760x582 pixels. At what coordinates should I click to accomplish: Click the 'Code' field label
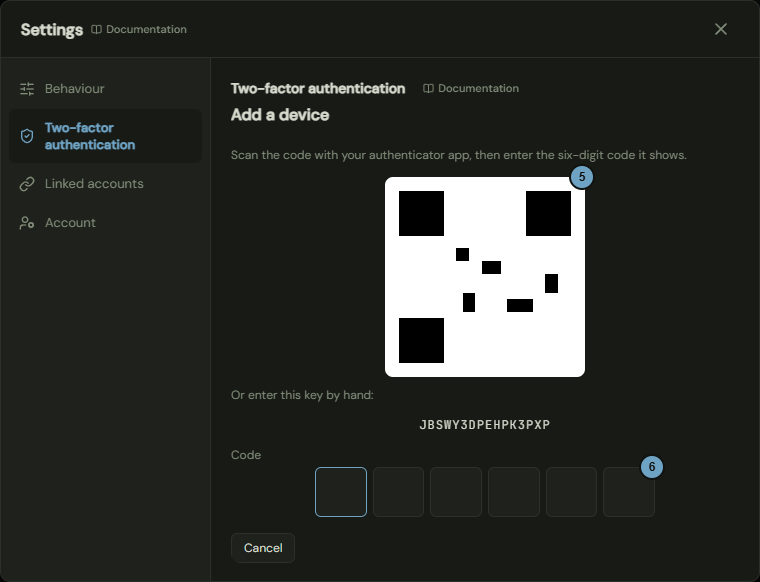tap(246, 455)
